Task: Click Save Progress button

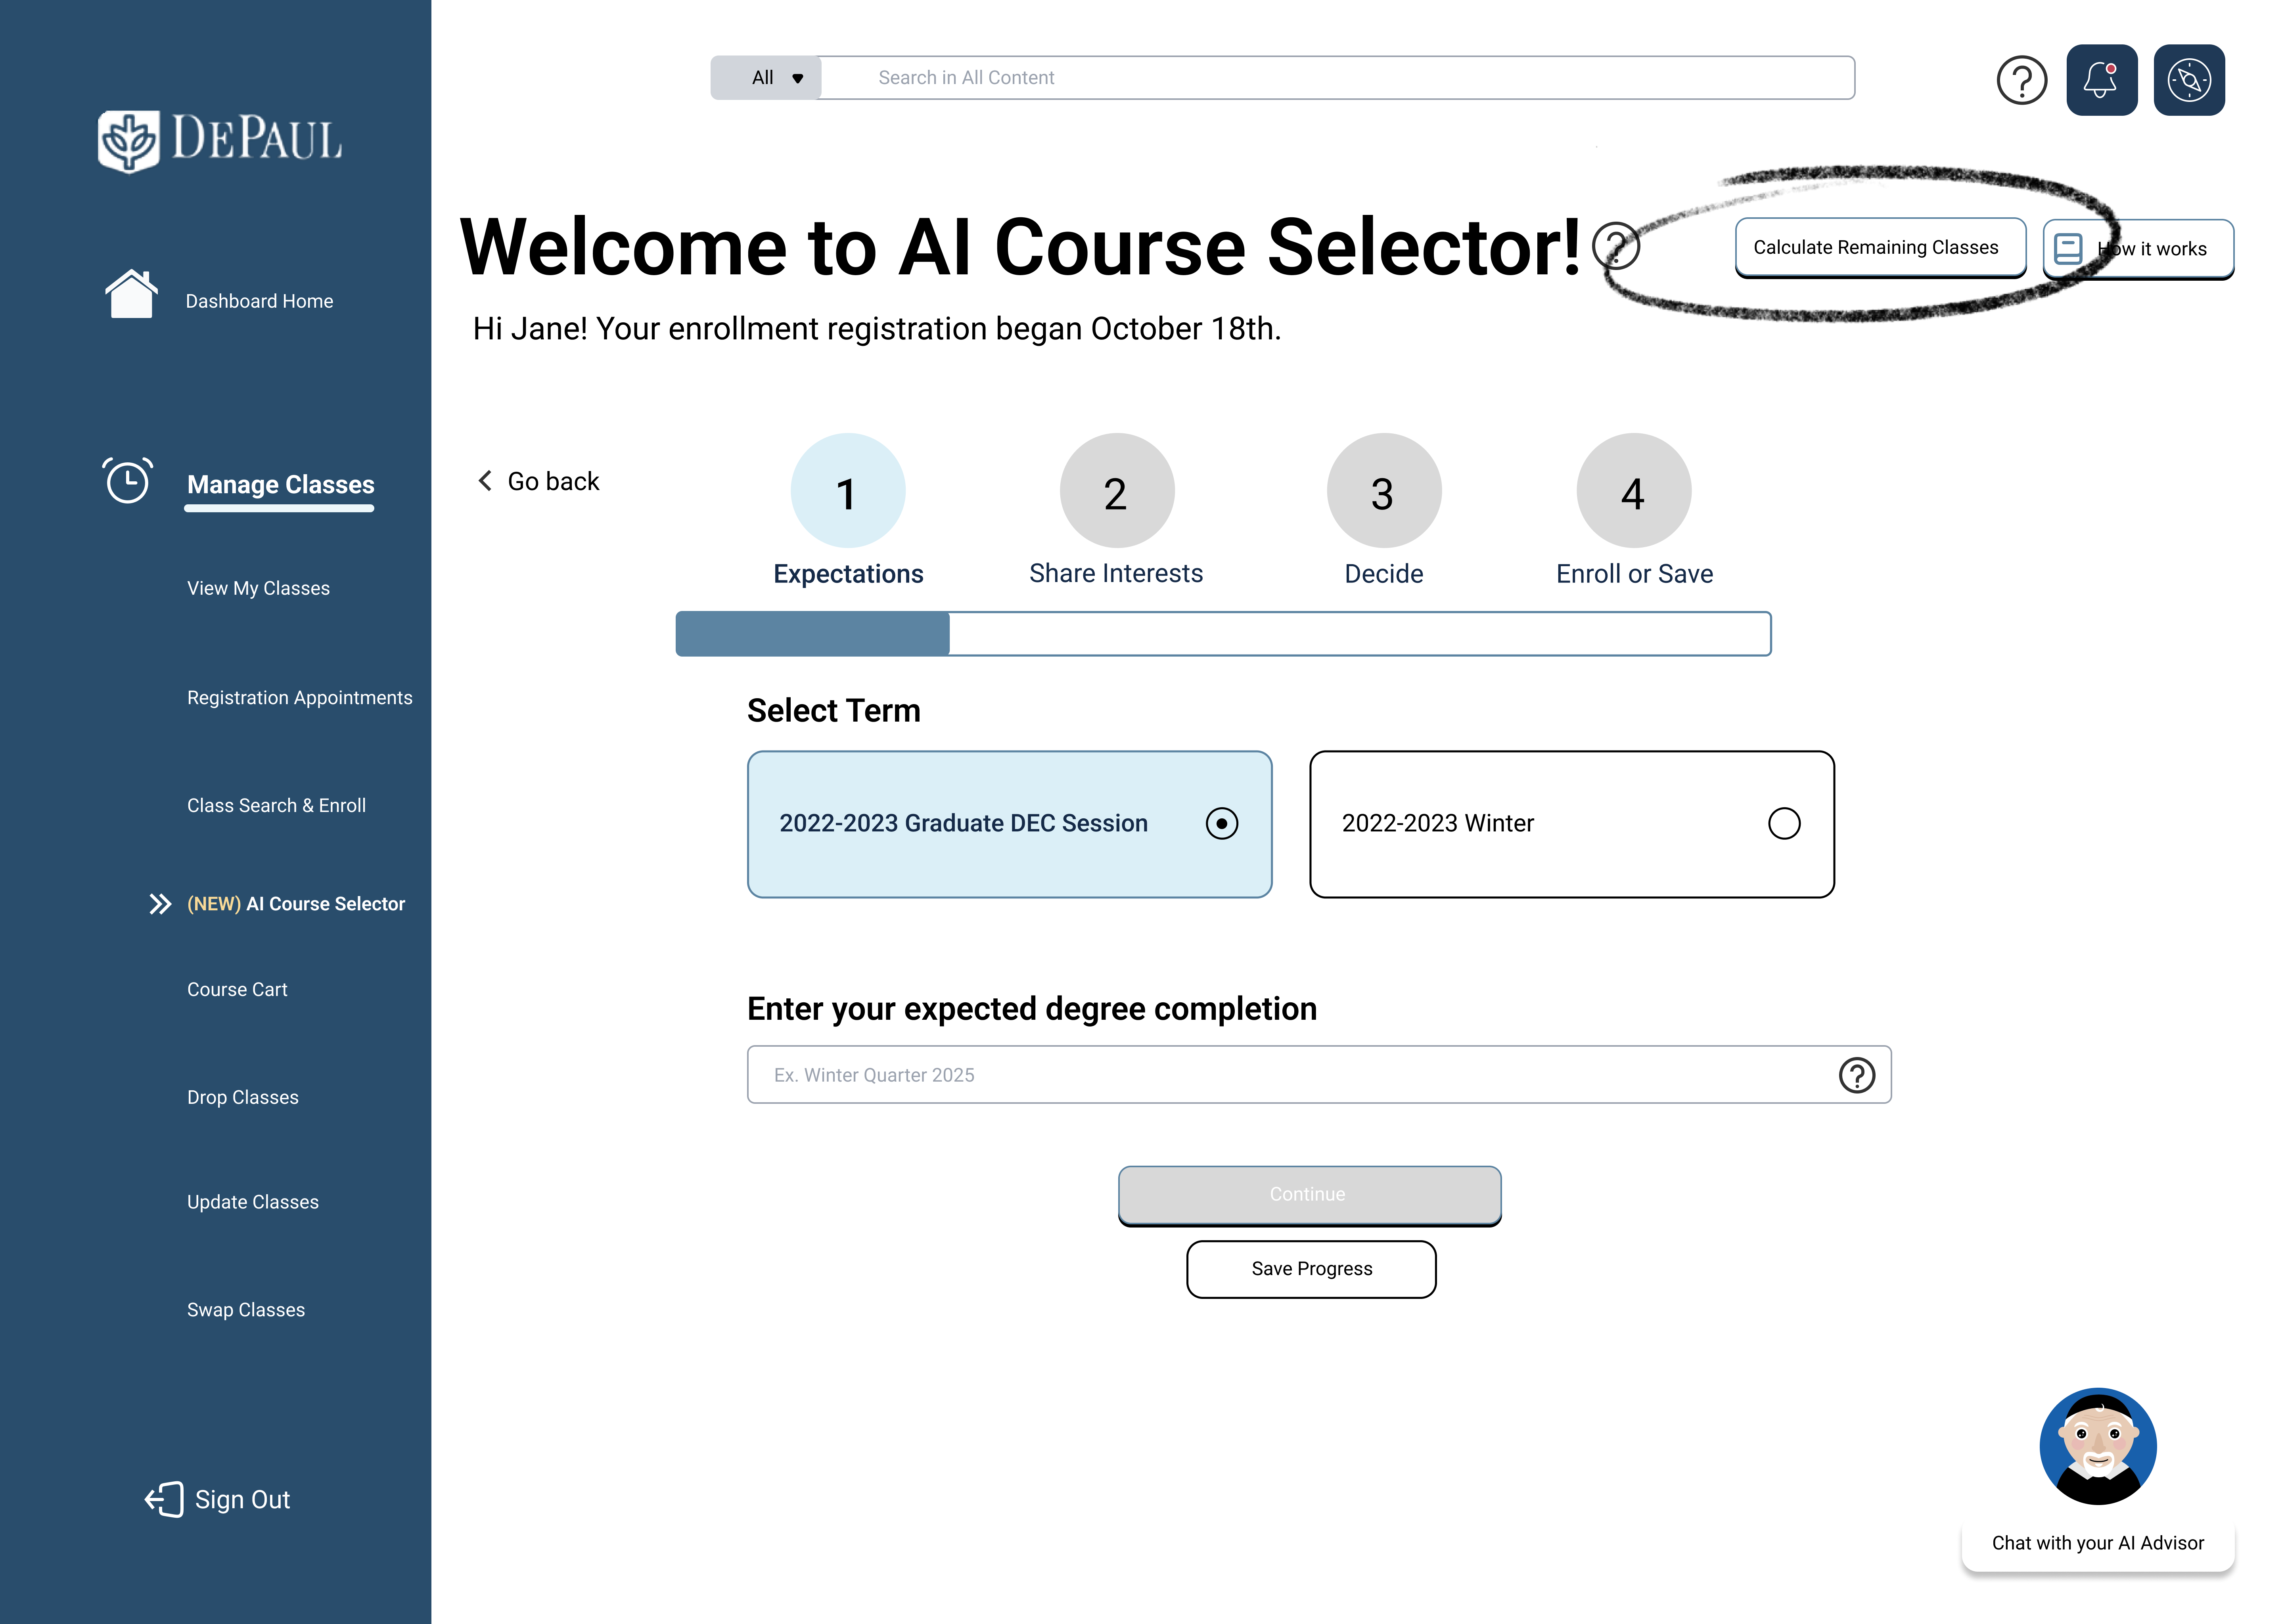Action: (1311, 1269)
